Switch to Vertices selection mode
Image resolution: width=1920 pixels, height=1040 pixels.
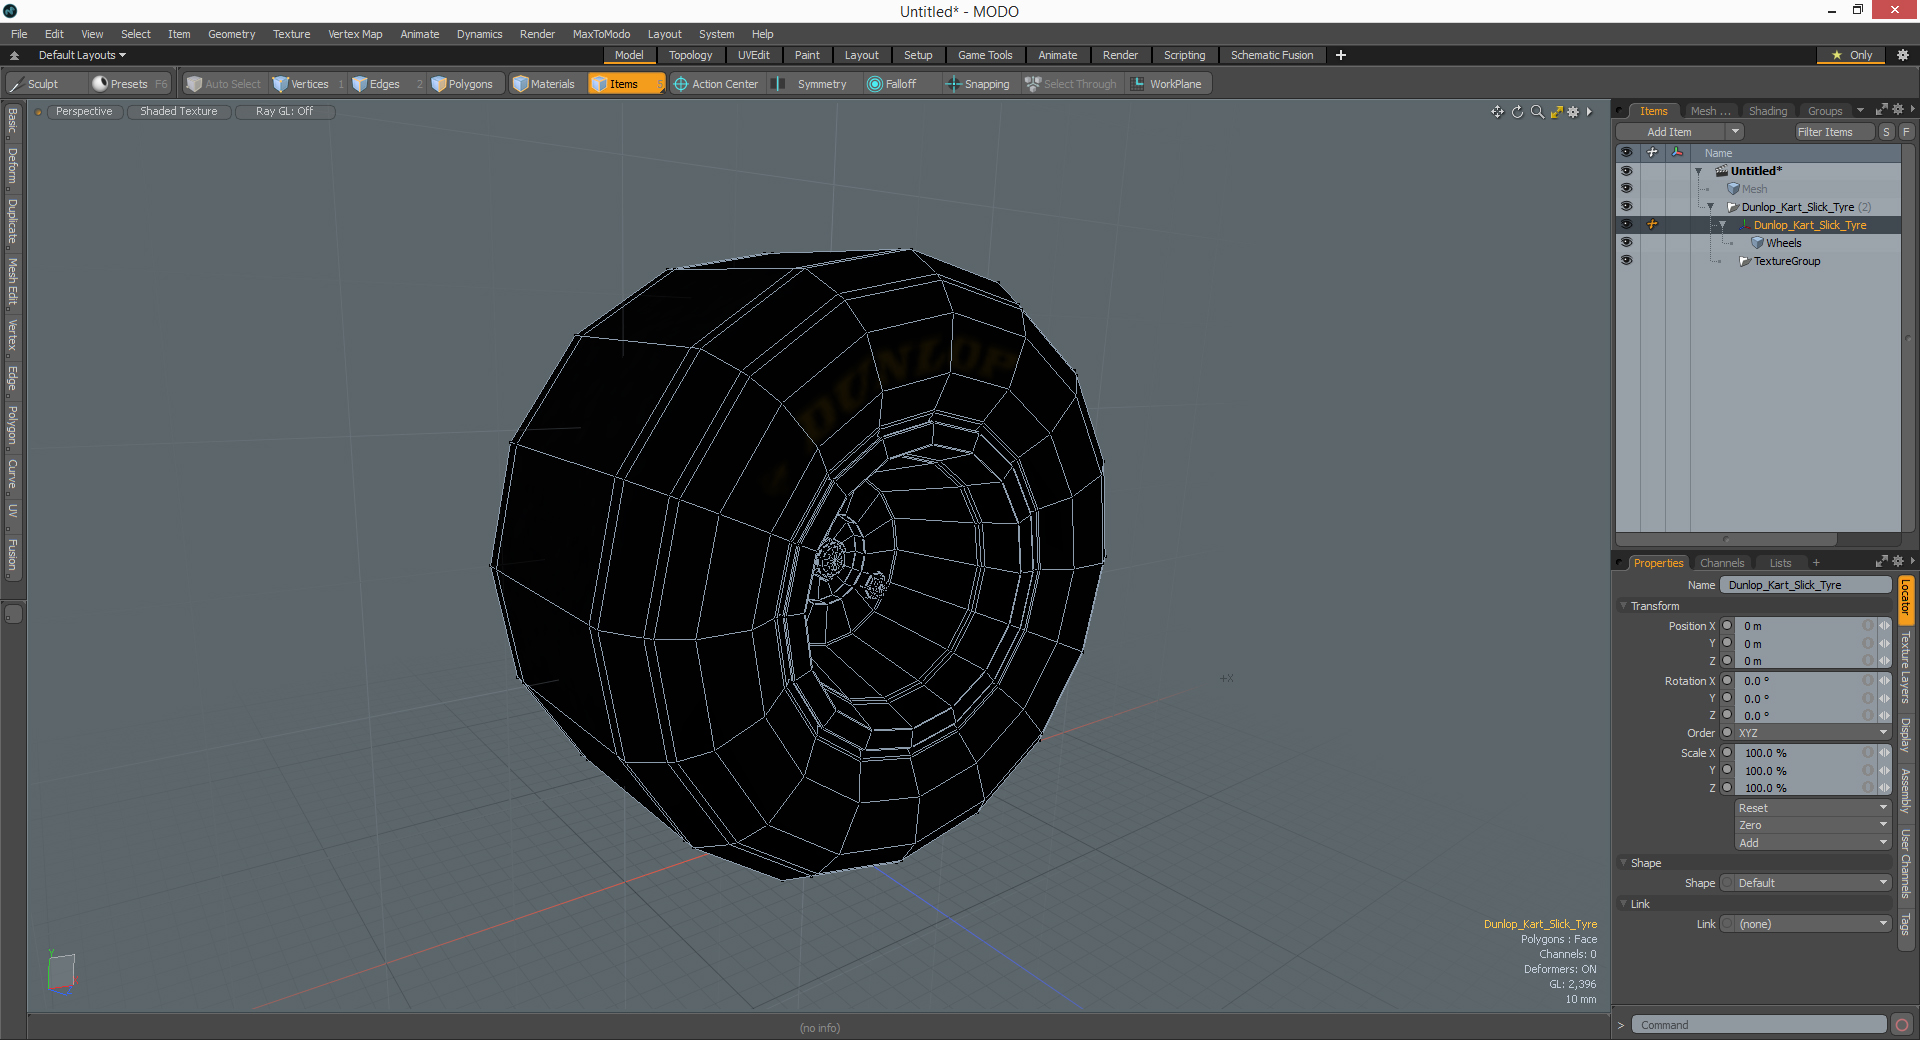coord(308,84)
